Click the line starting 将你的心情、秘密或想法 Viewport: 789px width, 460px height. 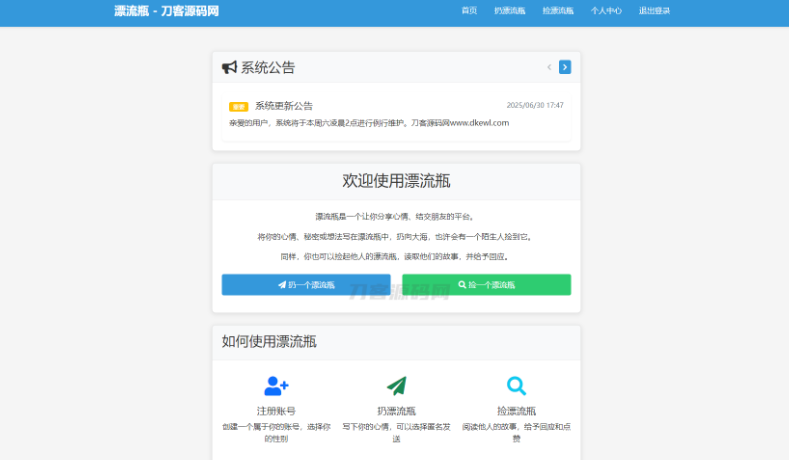tap(396, 237)
